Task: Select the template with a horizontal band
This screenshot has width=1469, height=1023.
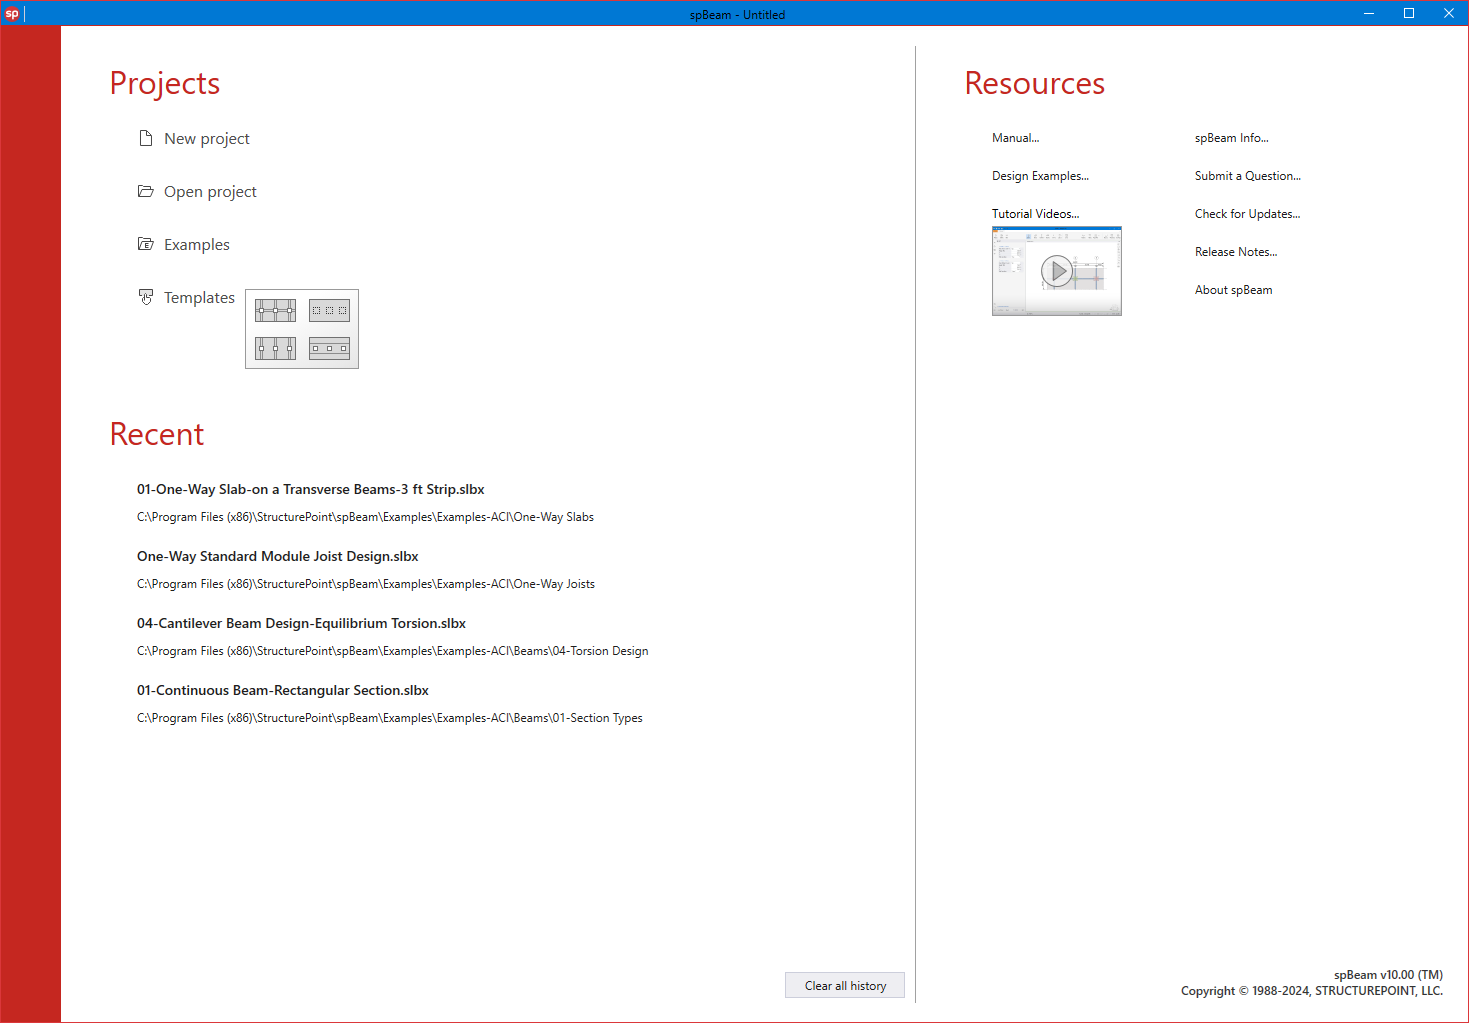Action: pyautogui.click(x=329, y=348)
